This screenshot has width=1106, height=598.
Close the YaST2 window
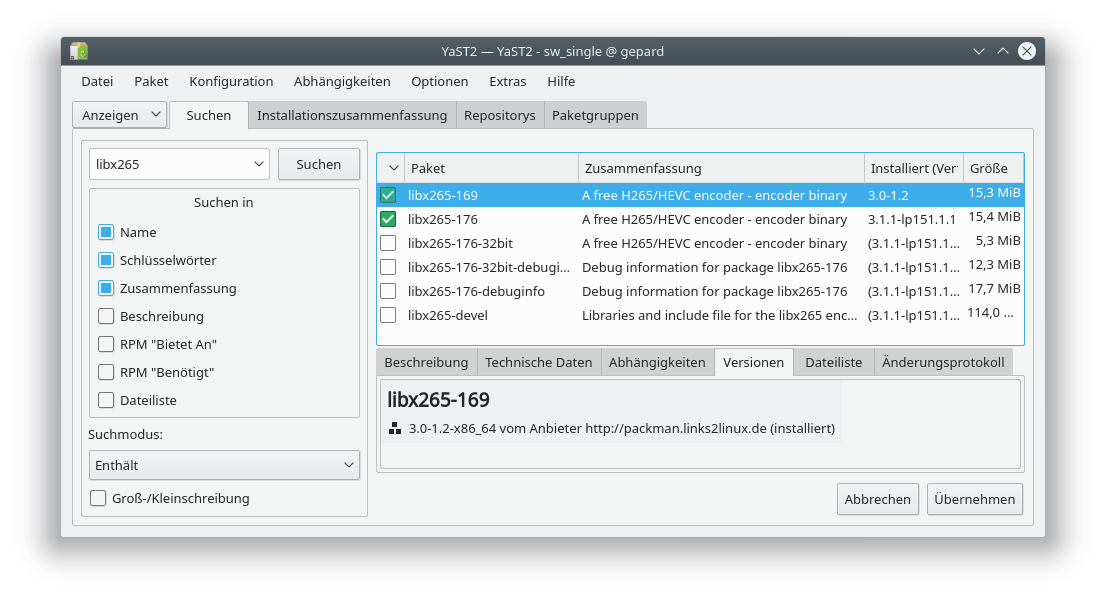(x=1027, y=51)
